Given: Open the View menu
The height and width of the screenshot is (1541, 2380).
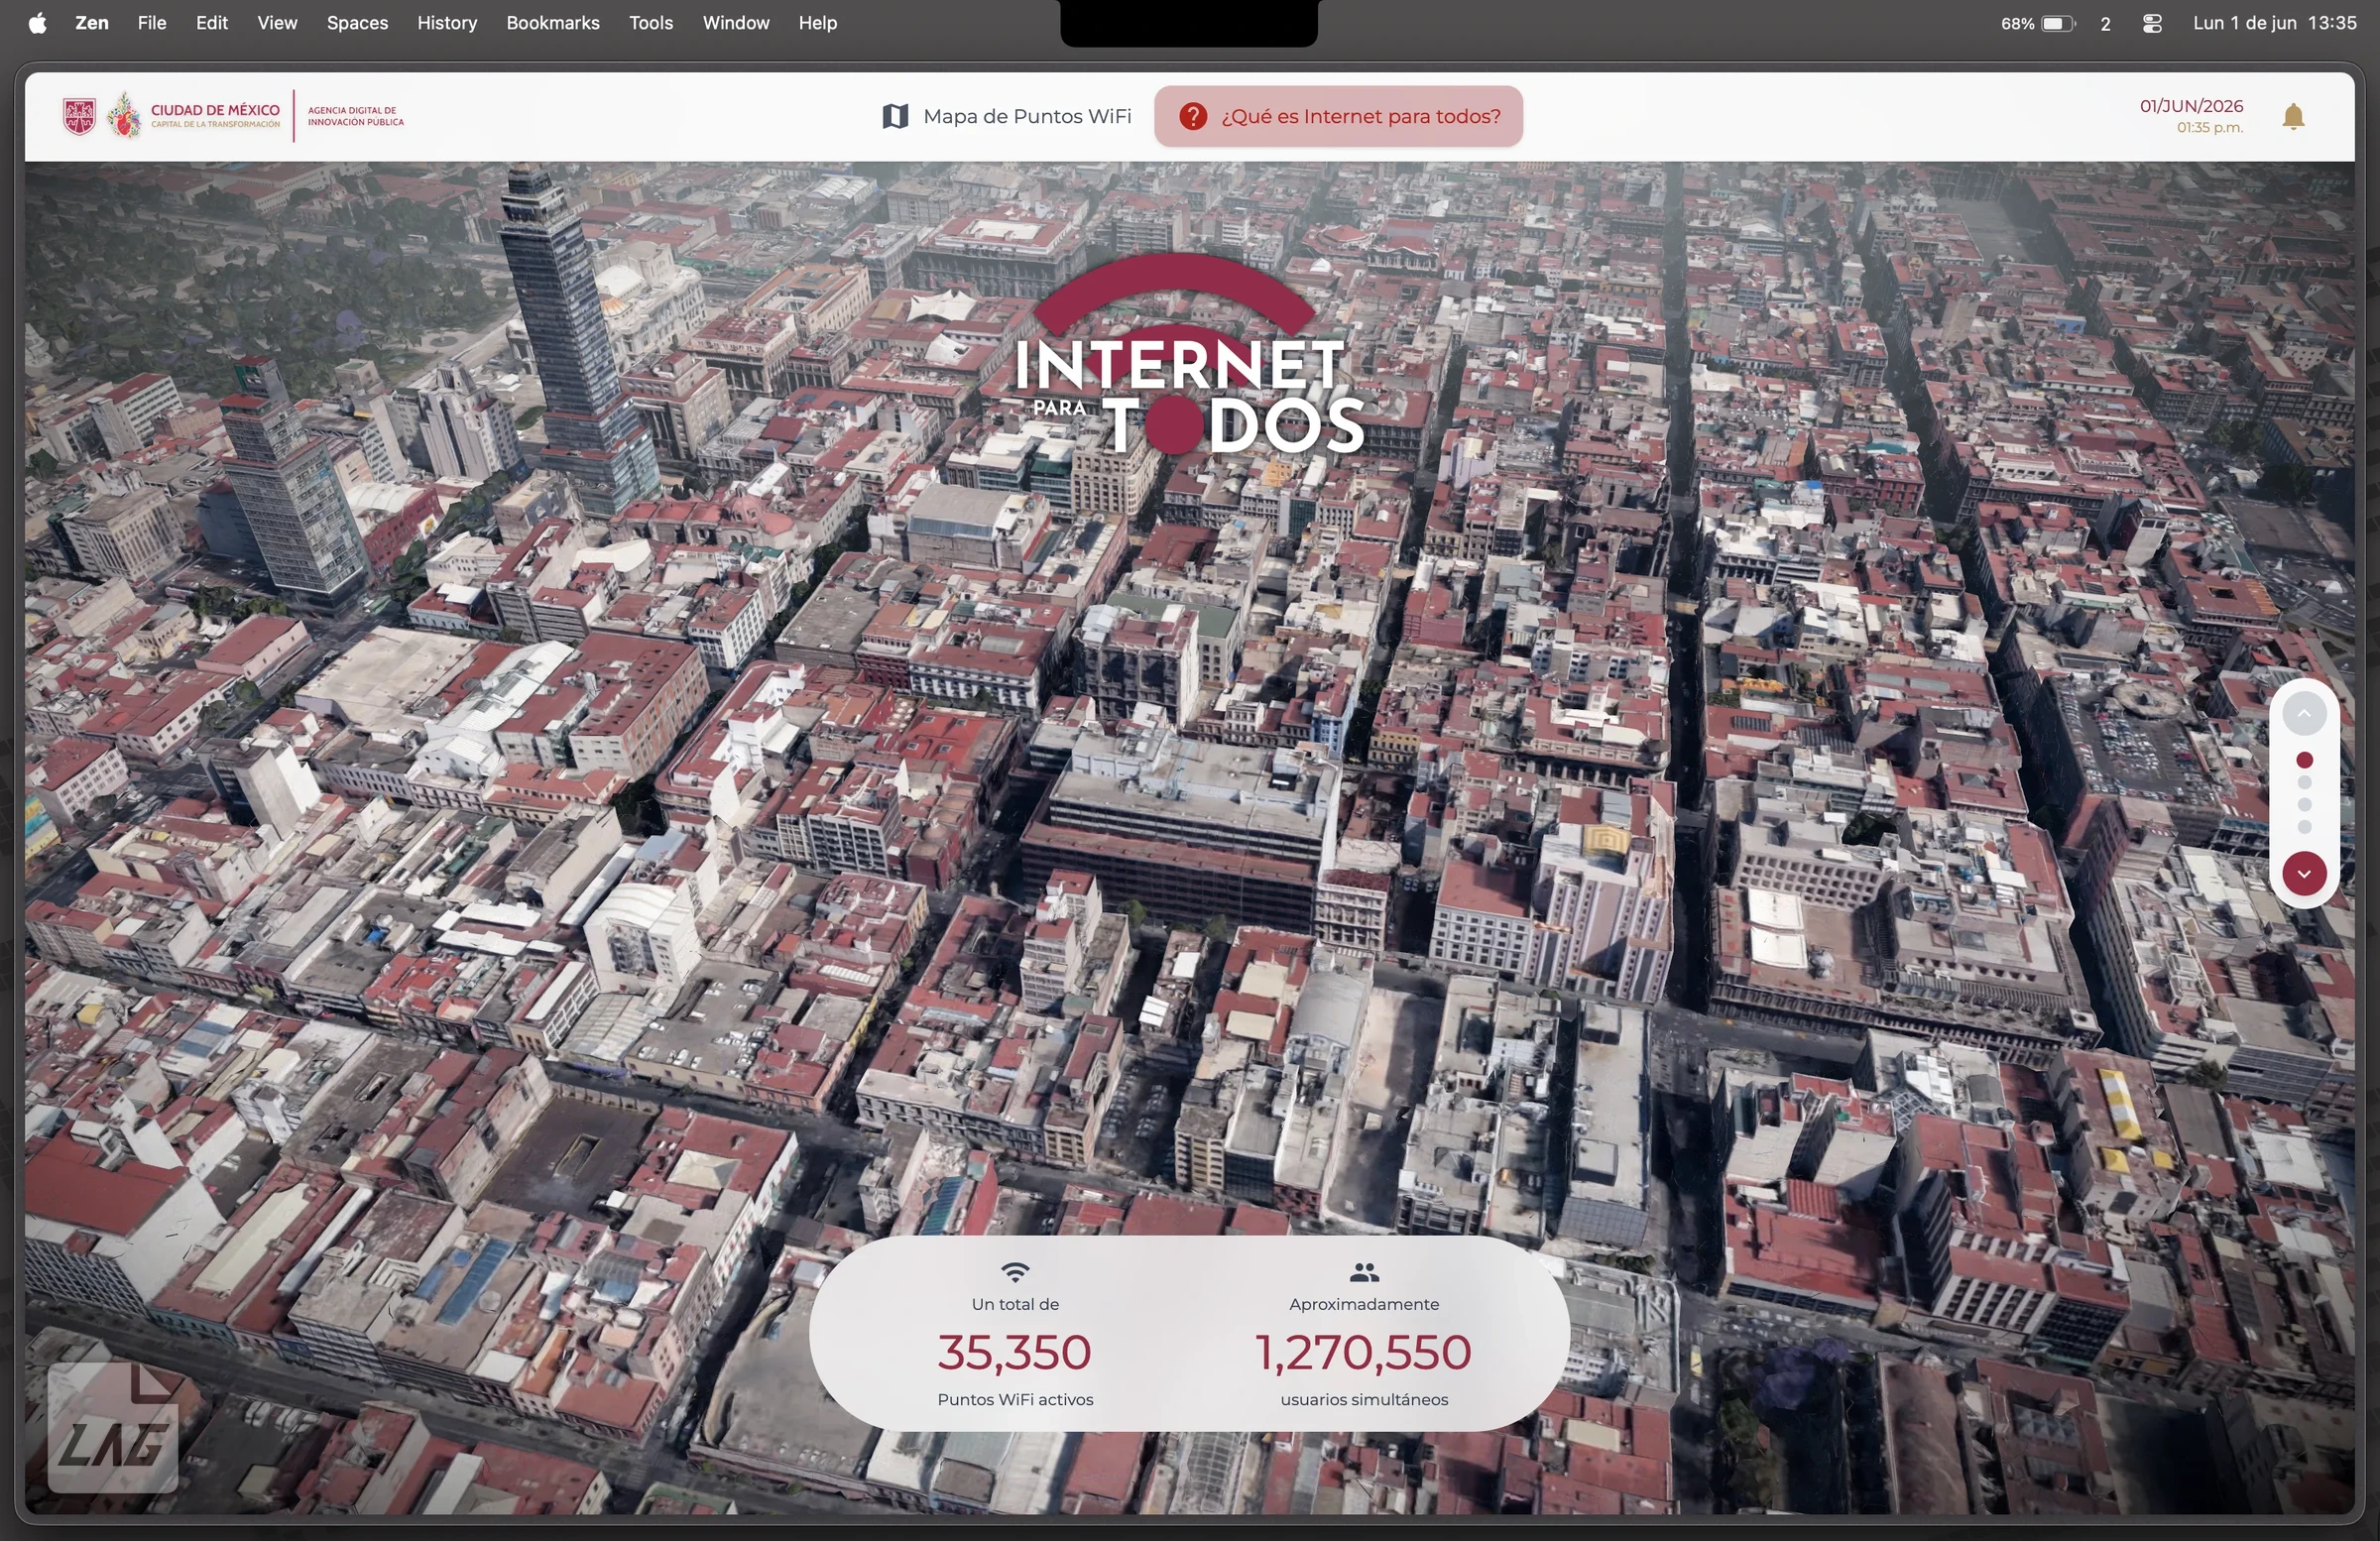Looking at the screenshot, I should [x=277, y=23].
